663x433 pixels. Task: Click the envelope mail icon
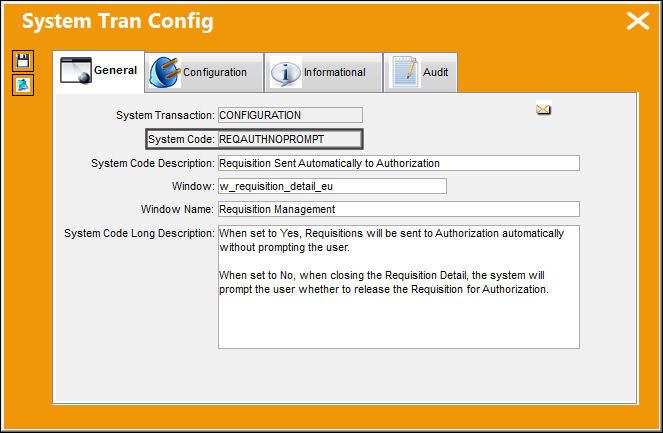click(543, 109)
